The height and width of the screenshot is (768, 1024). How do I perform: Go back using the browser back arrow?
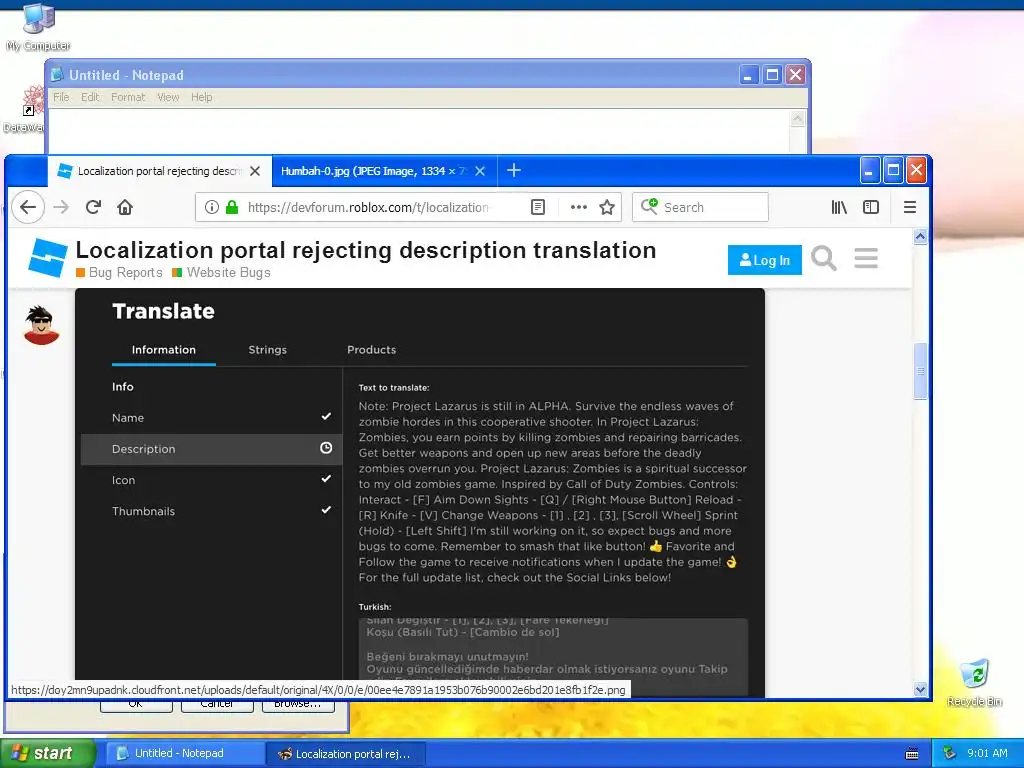click(x=28, y=207)
